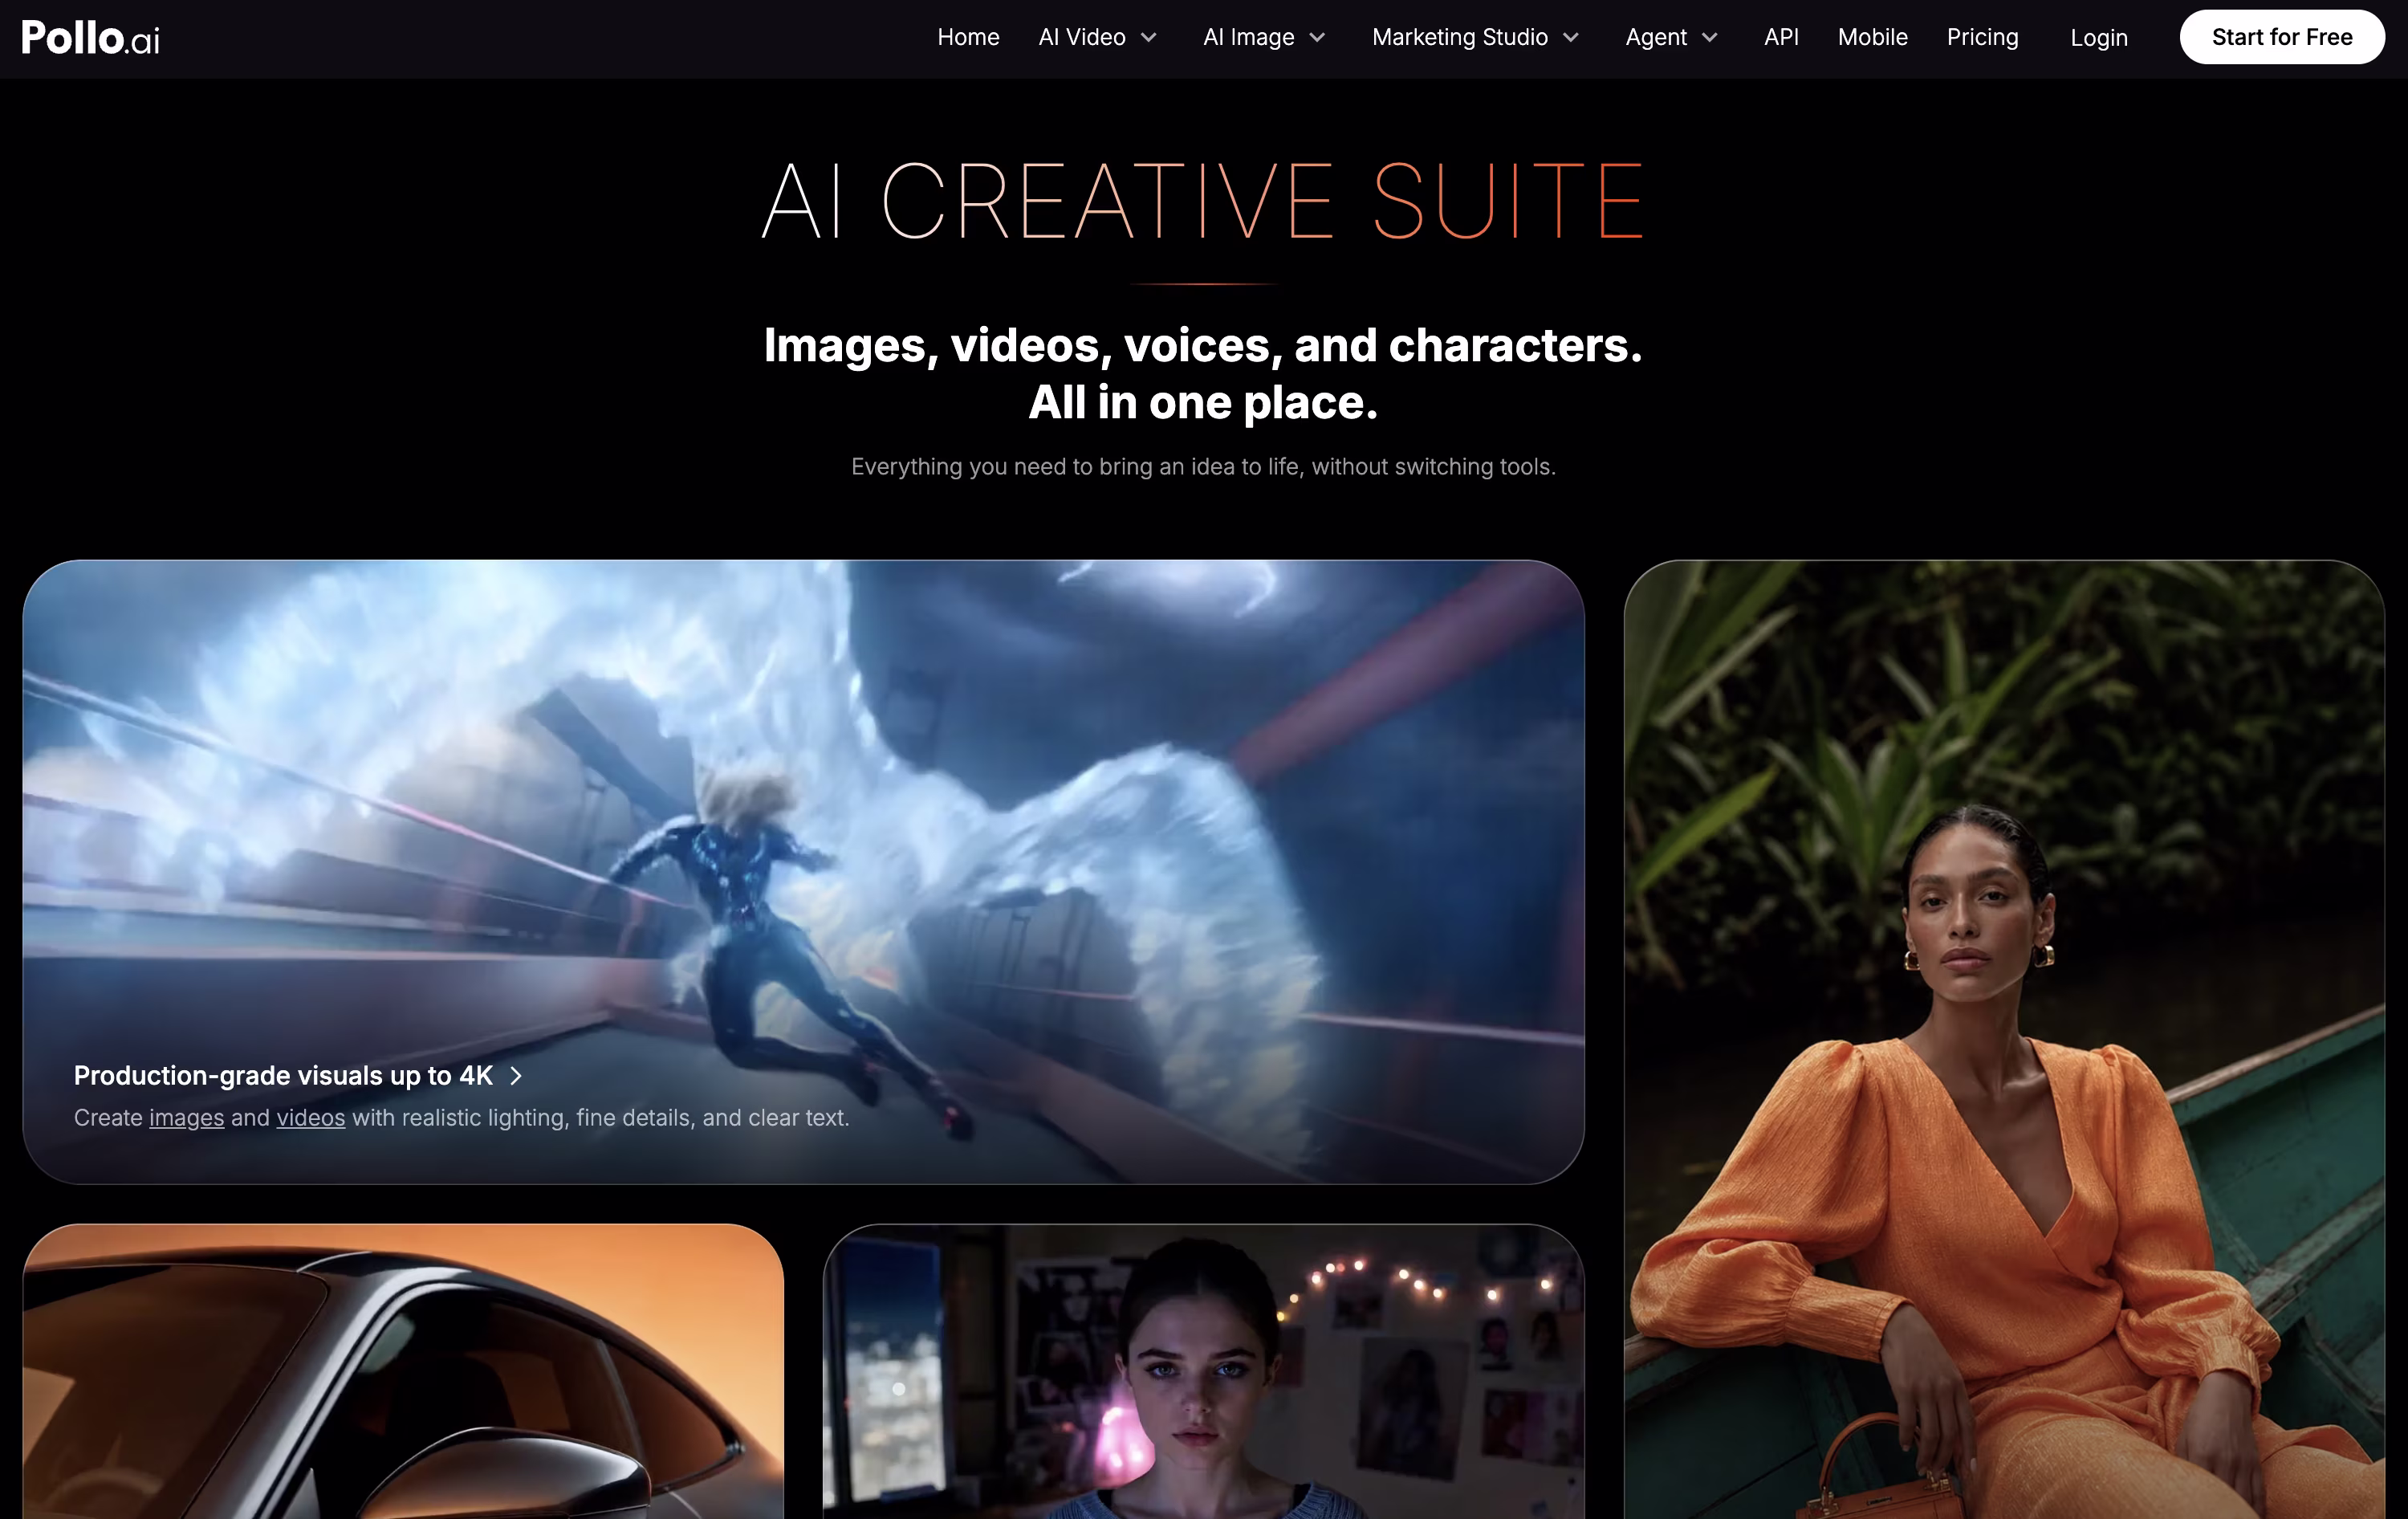Screen dimensions: 2408x1519
Task: Open the flying winged figure video card
Action: [803, 871]
